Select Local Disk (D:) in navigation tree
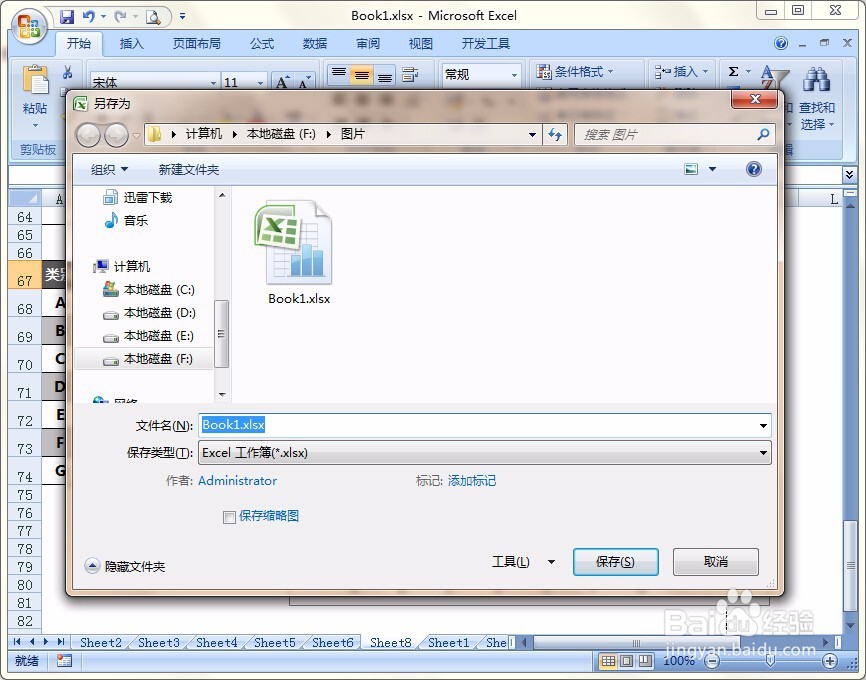Viewport: 866px width, 680px height. pos(149,313)
